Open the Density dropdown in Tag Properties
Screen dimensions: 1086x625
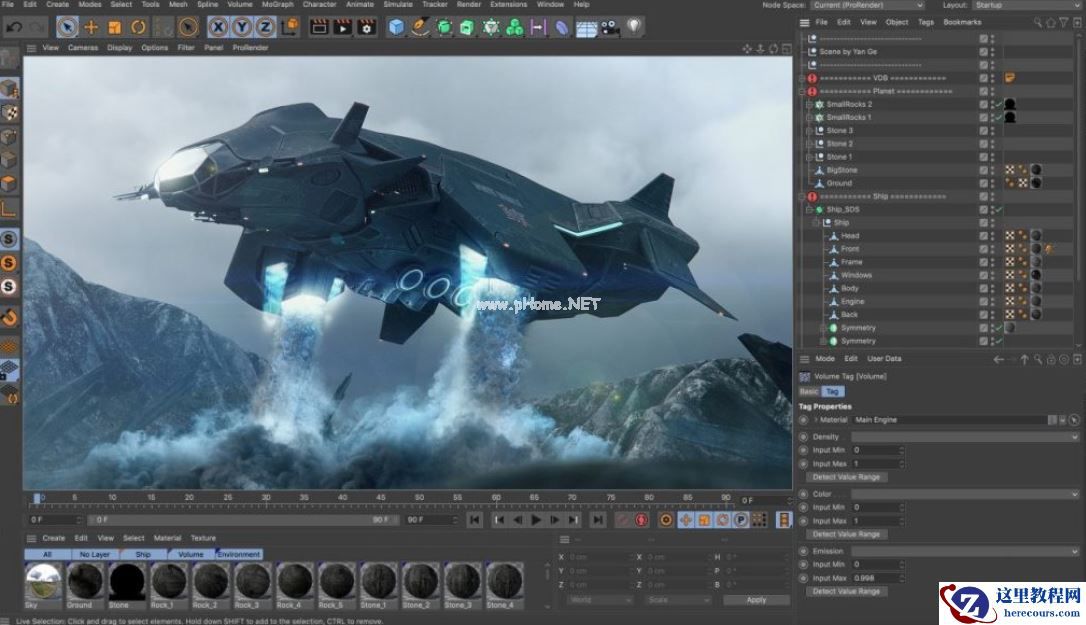click(x=964, y=437)
